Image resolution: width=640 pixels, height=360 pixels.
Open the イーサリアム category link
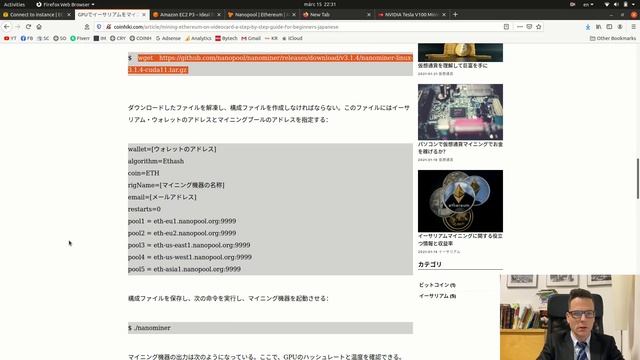(438, 296)
